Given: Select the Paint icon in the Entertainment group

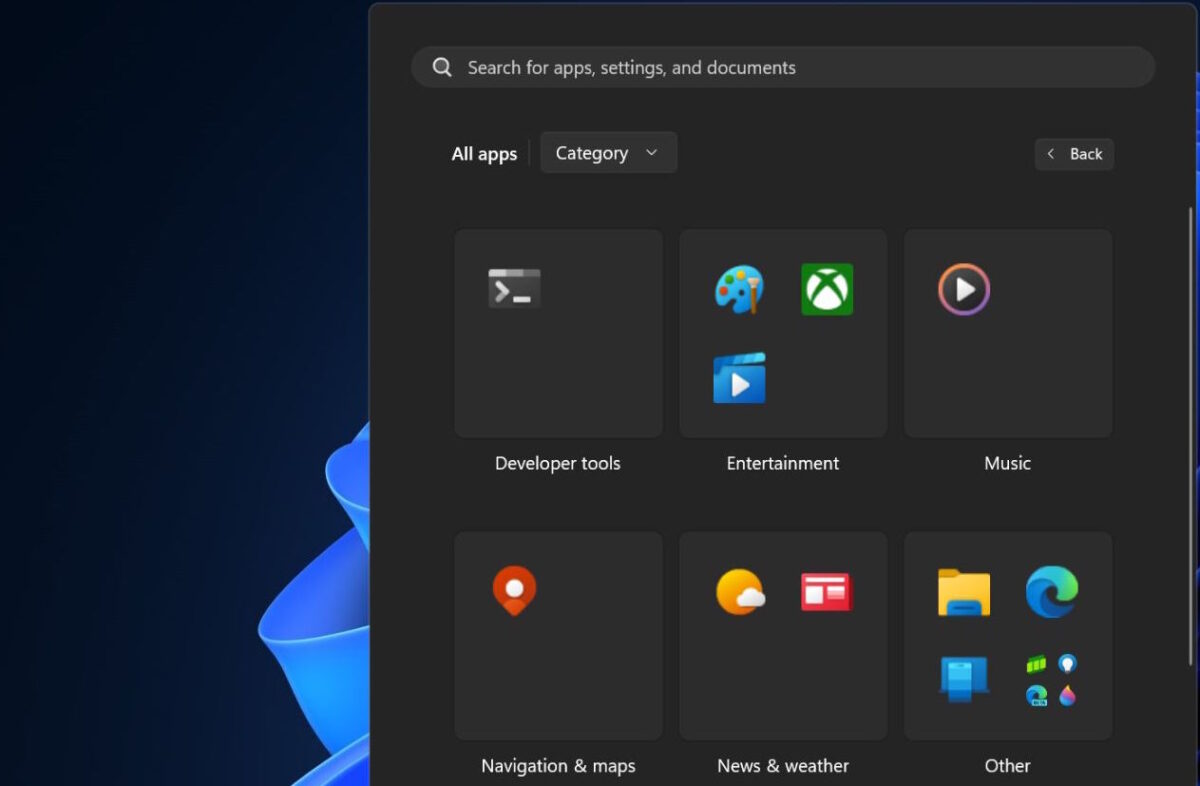Looking at the screenshot, I should point(739,289).
